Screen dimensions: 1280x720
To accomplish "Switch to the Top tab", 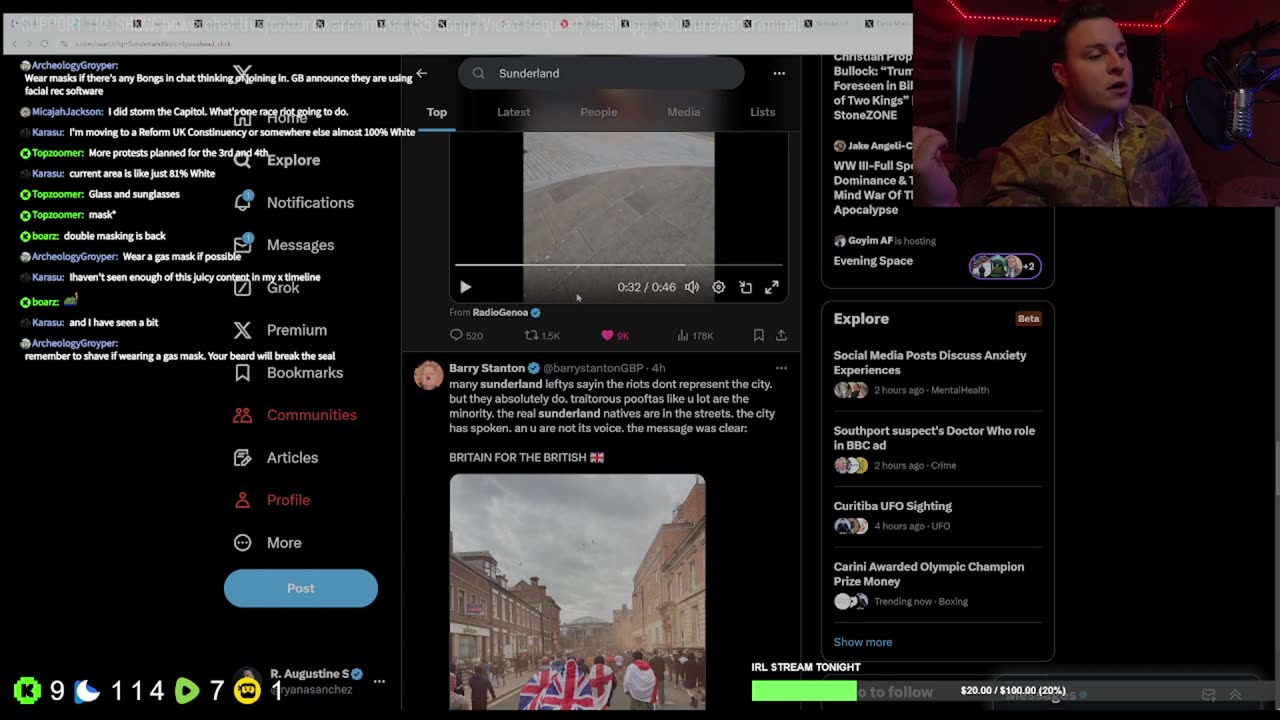I will tap(437, 112).
